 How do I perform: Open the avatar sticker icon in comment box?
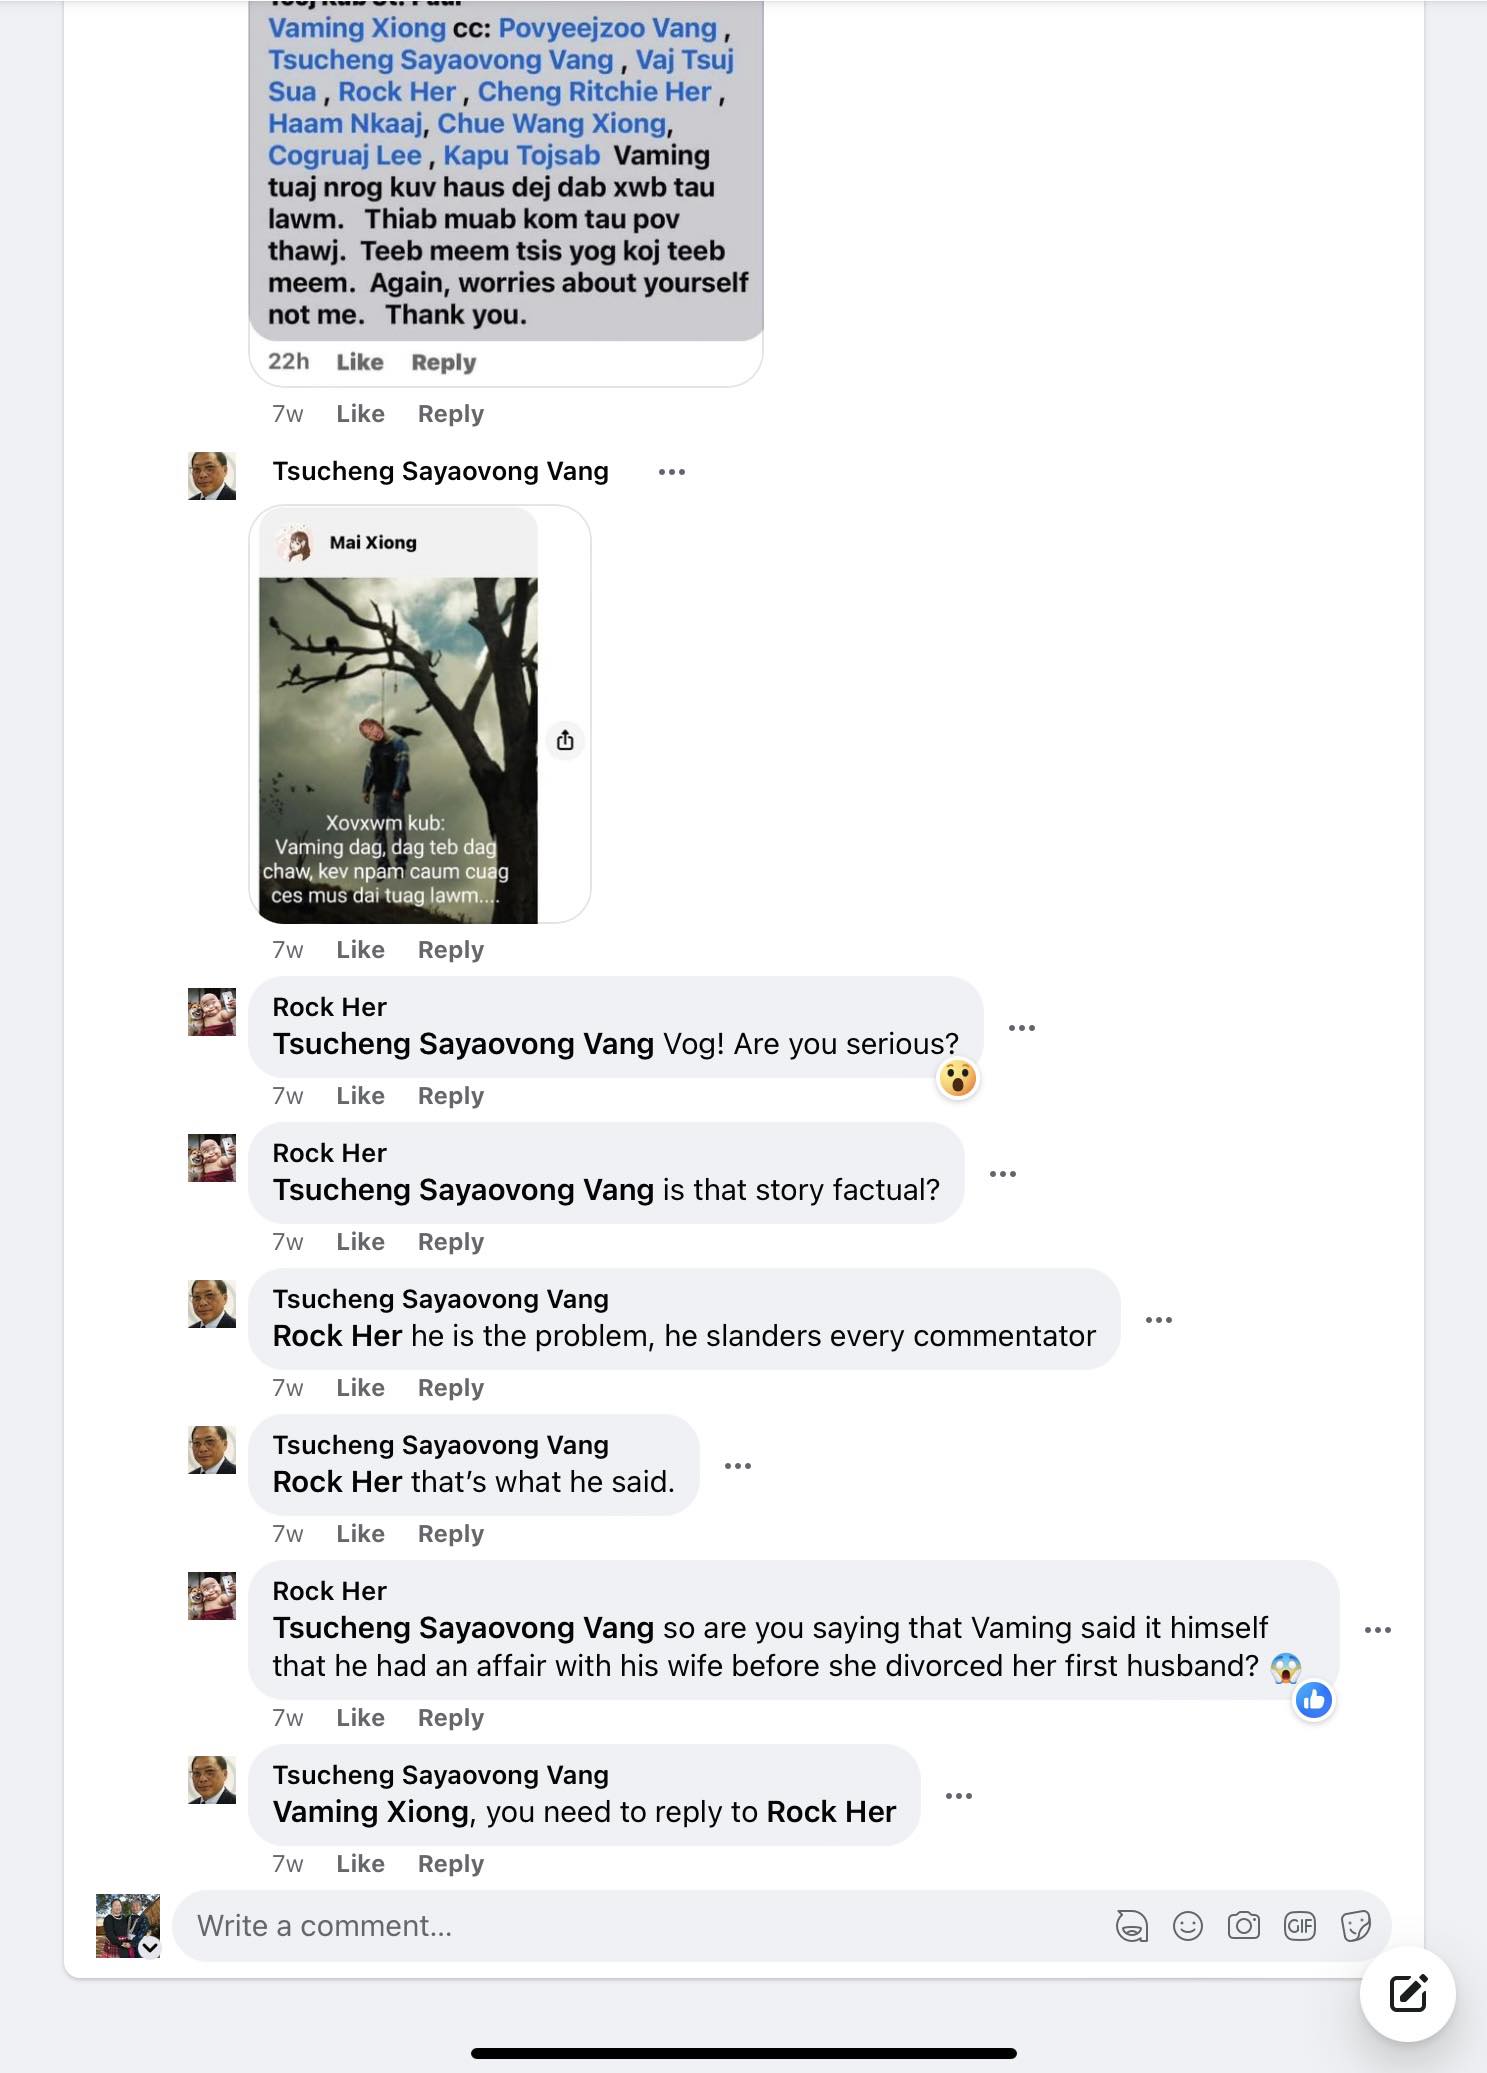coord(1131,1926)
